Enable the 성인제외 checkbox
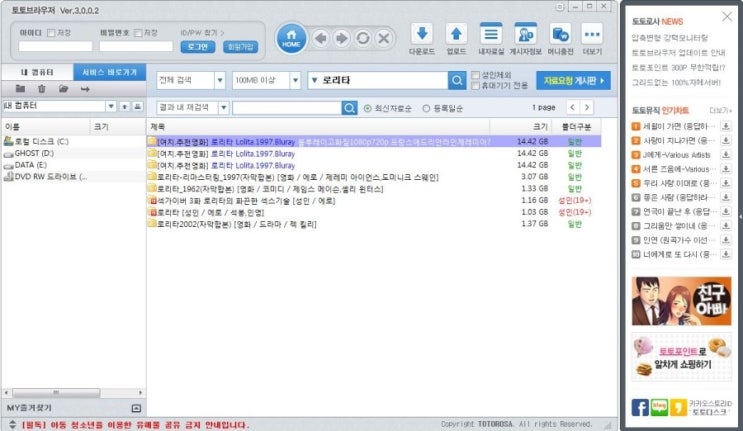Screen dimensions: 743x431 (x=475, y=75)
